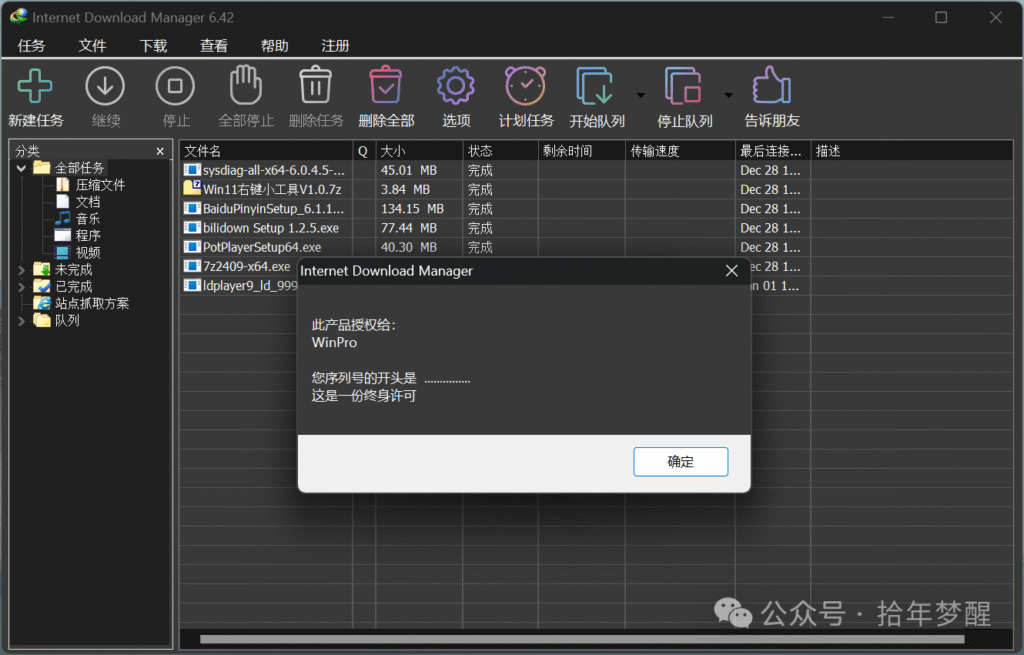Select ldplayer9 download row
The width and height of the screenshot is (1024, 655).
coord(238,286)
